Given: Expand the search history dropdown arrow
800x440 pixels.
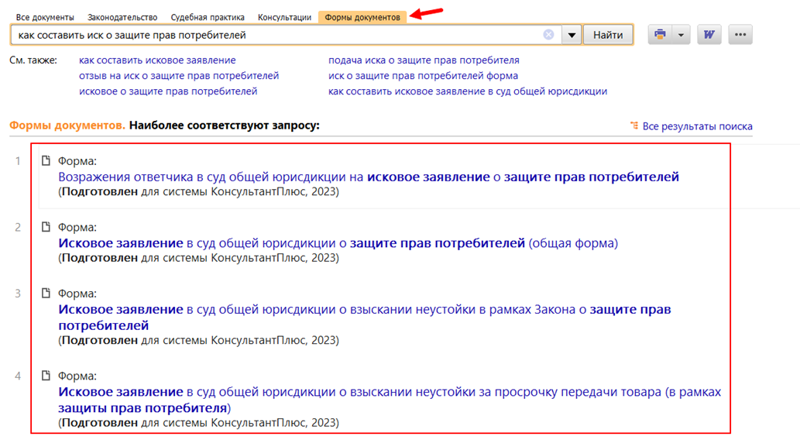Looking at the screenshot, I should (x=572, y=35).
